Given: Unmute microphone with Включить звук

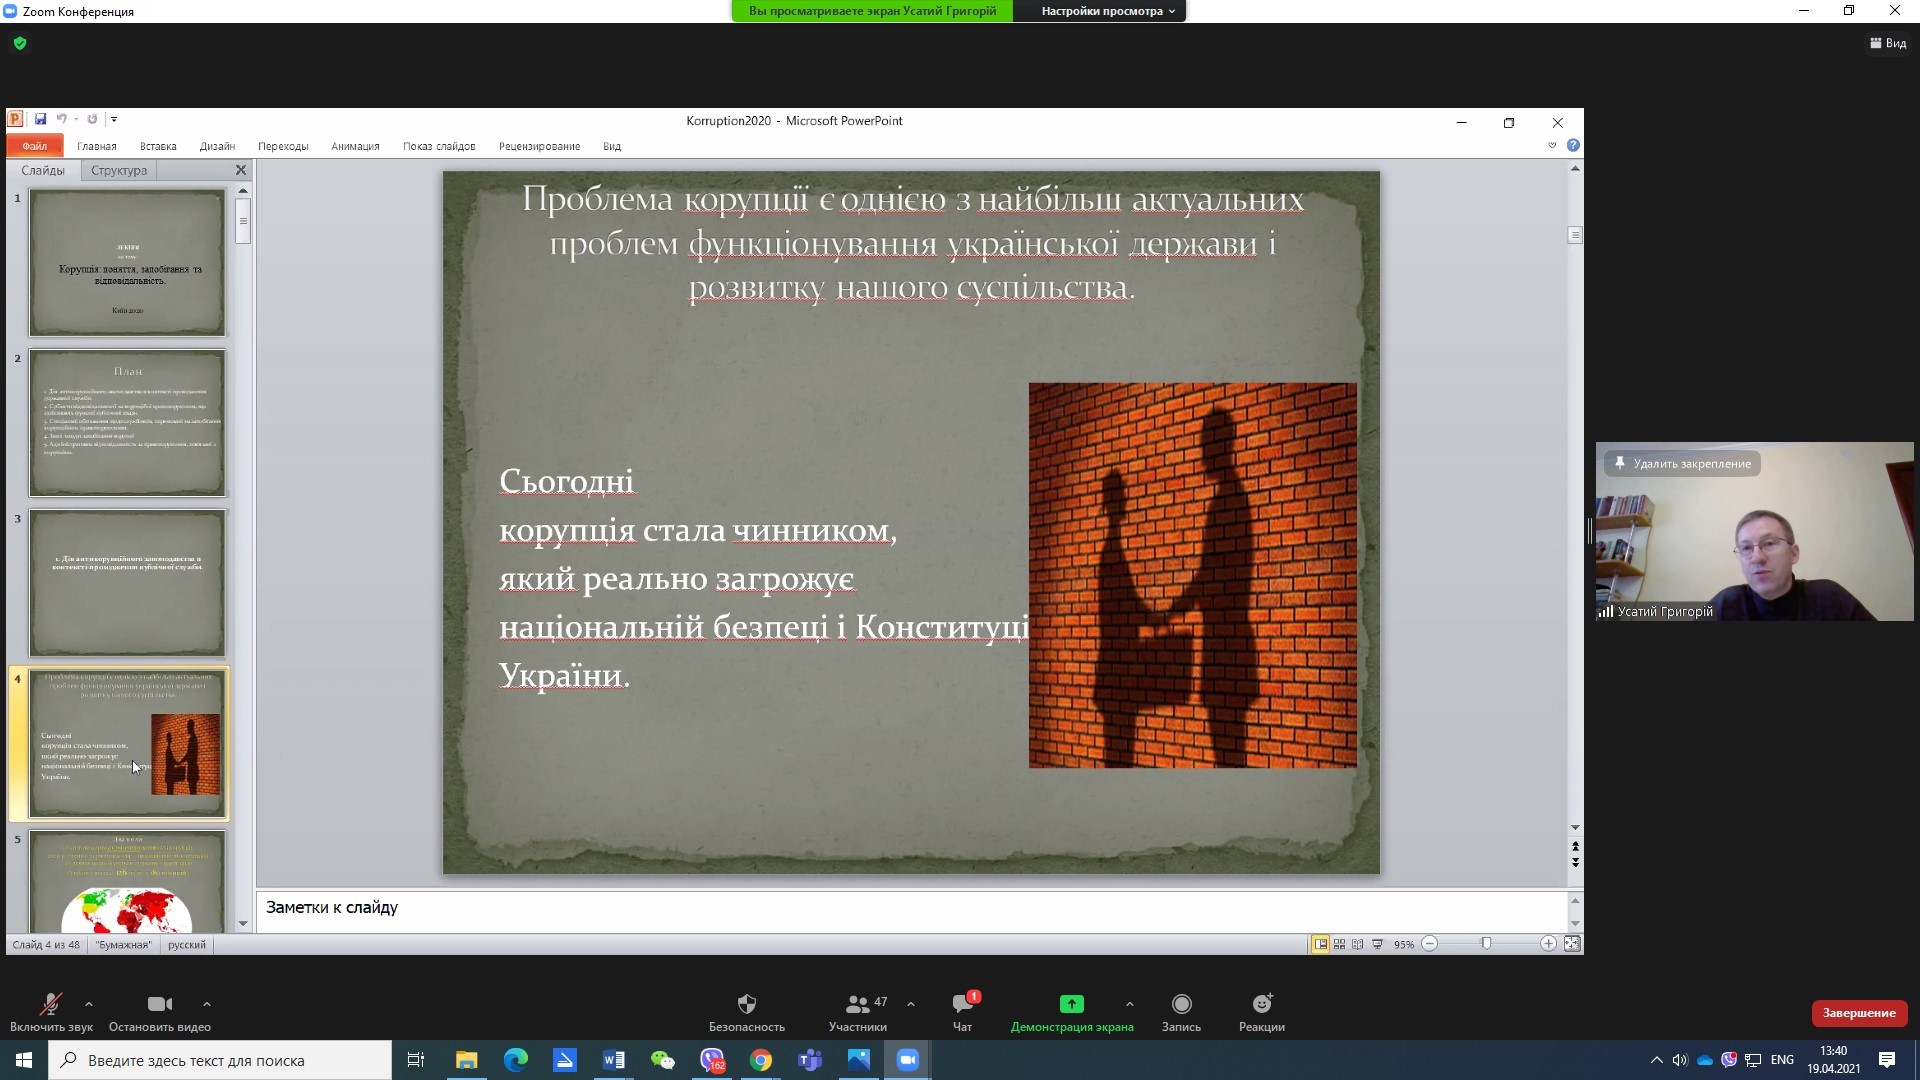Looking at the screenshot, I should click(50, 1005).
